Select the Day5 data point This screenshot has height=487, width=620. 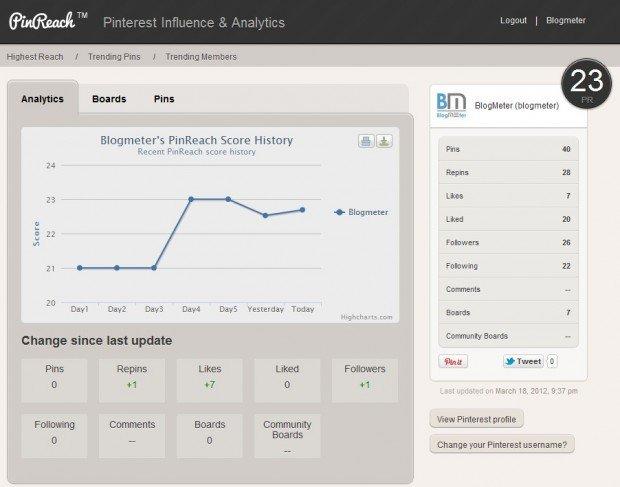click(228, 199)
